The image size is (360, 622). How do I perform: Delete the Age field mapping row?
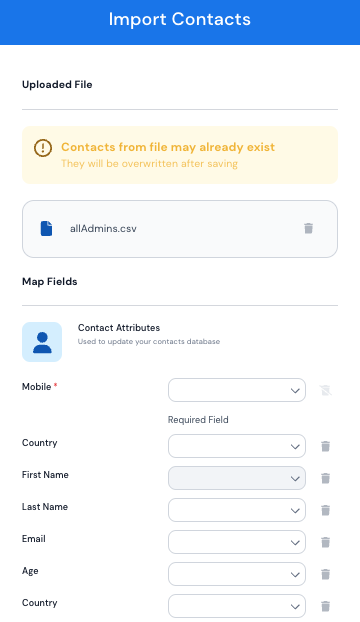(x=326, y=574)
